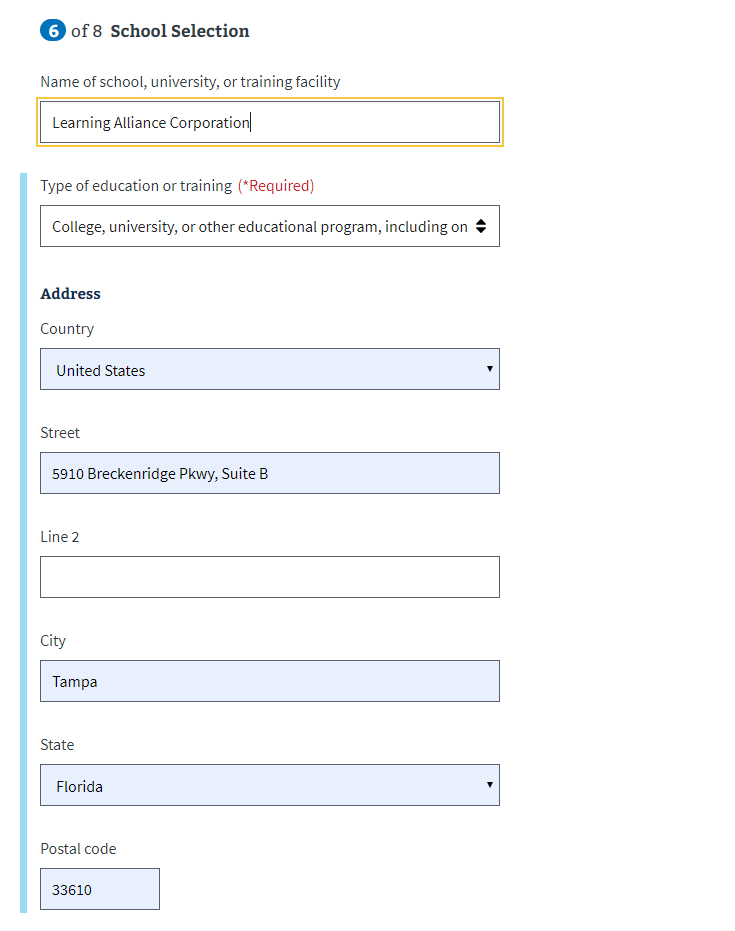Open the United States country dropdown

pyautogui.click(x=270, y=369)
